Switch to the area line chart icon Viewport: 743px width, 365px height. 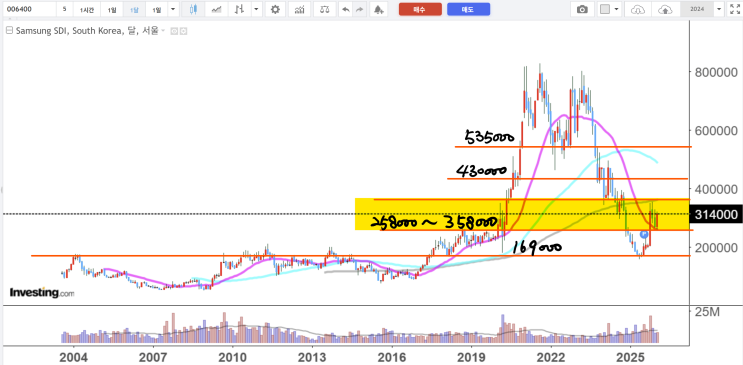click(x=217, y=9)
